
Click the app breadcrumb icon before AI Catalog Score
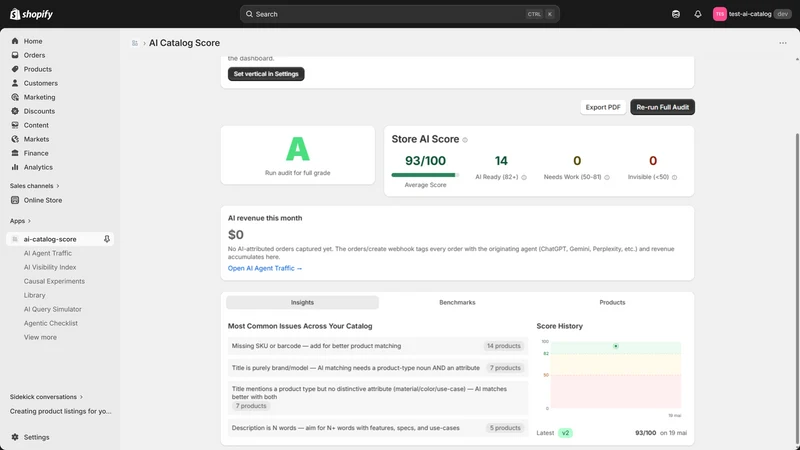[135, 43]
